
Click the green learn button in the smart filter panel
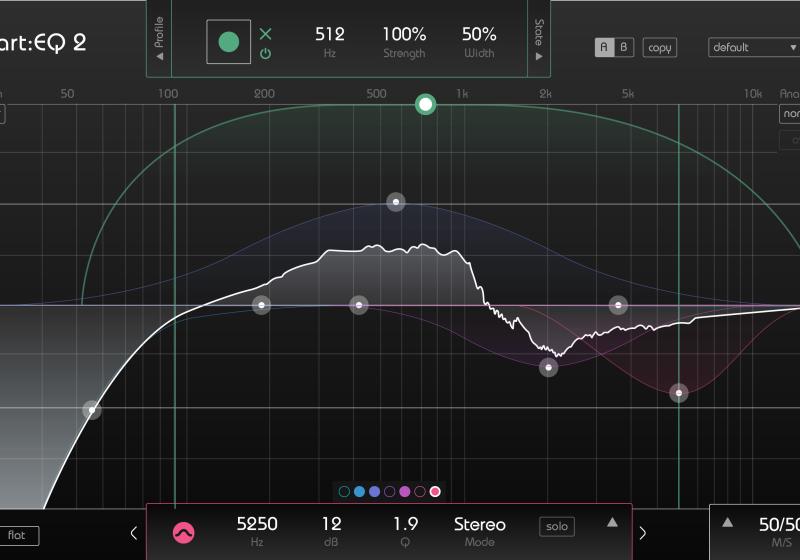229,42
